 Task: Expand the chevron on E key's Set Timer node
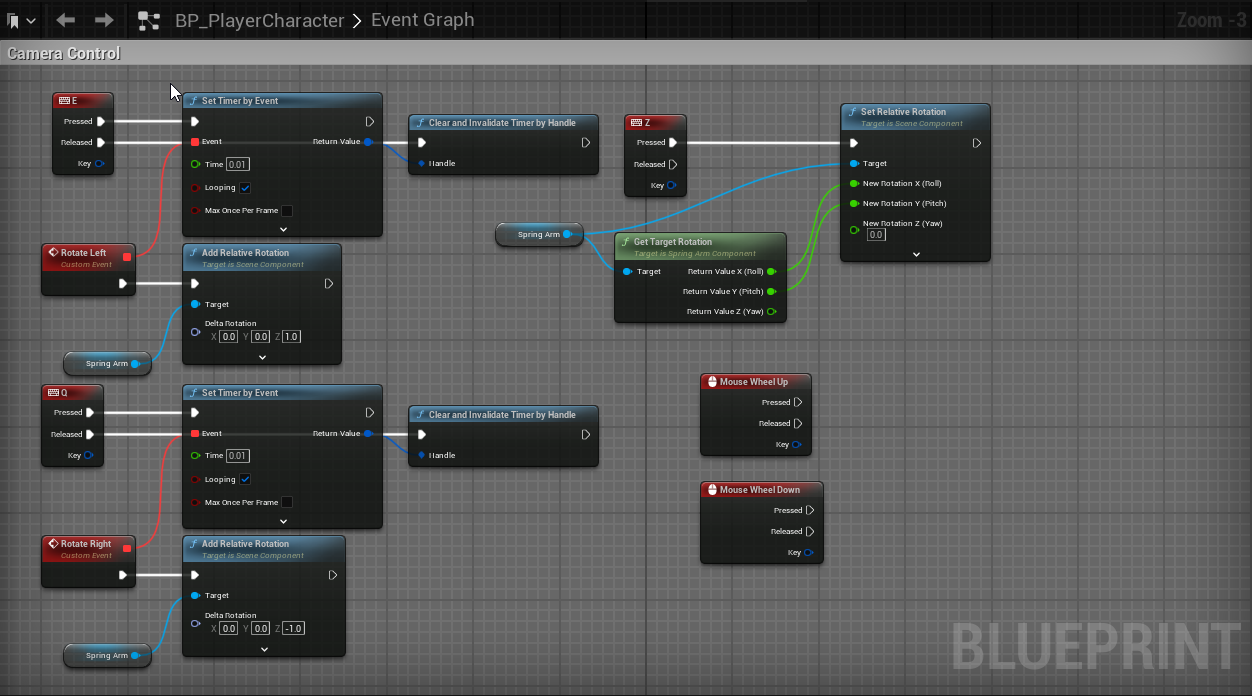[x=283, y=229]
